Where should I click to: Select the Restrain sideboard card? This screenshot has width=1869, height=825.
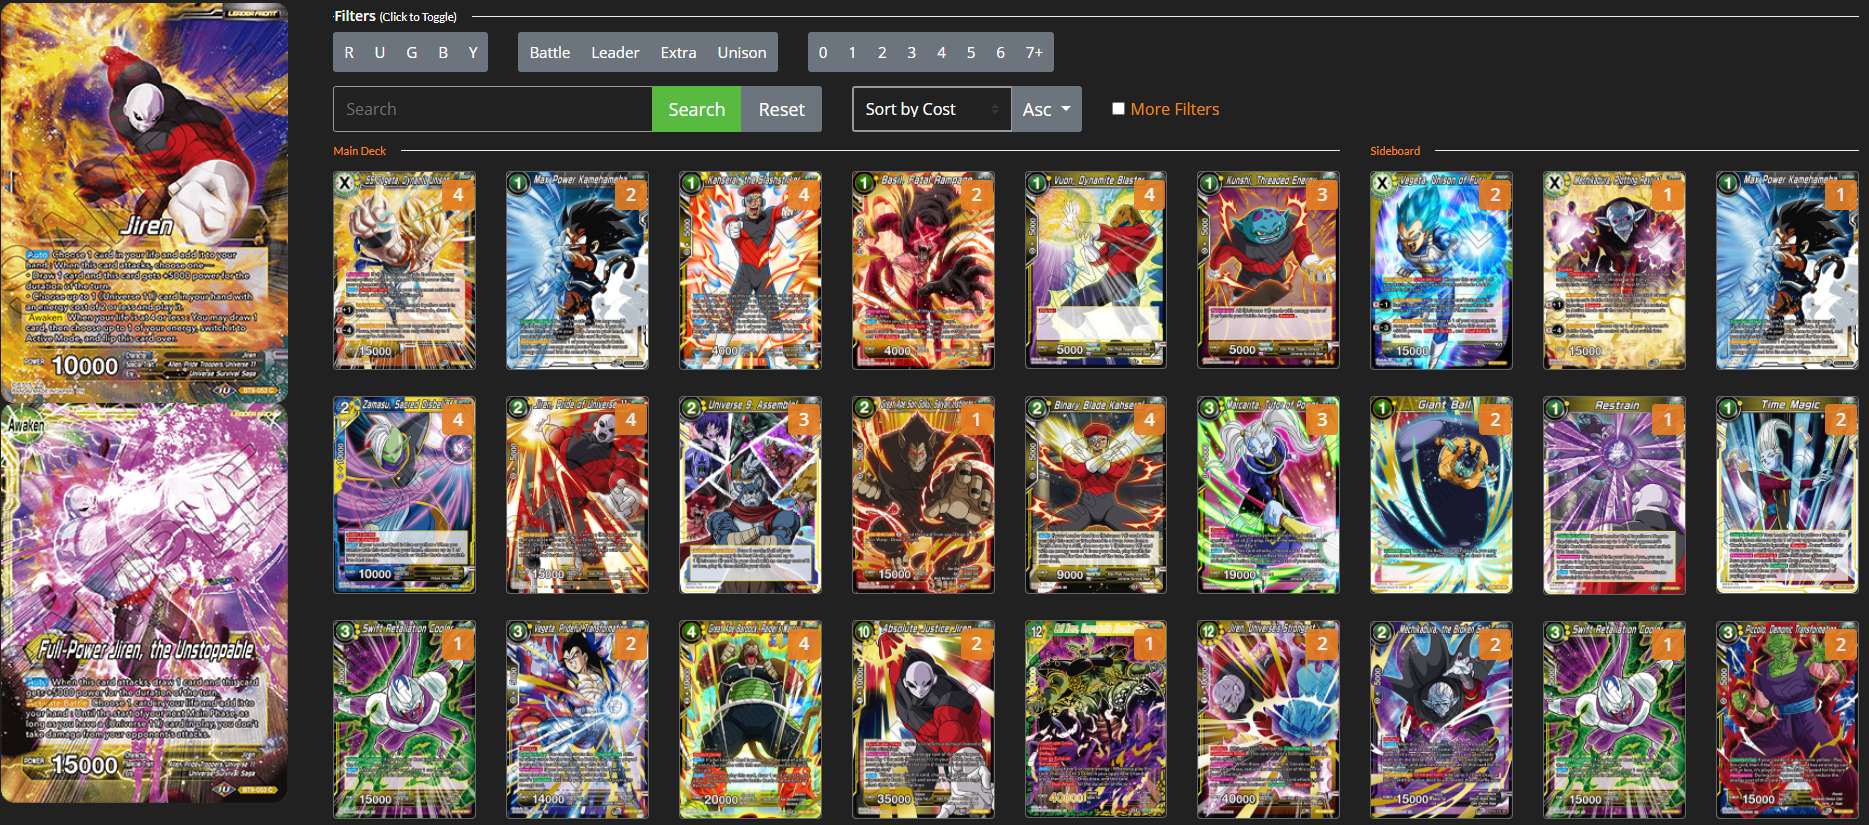[1614, 495]
